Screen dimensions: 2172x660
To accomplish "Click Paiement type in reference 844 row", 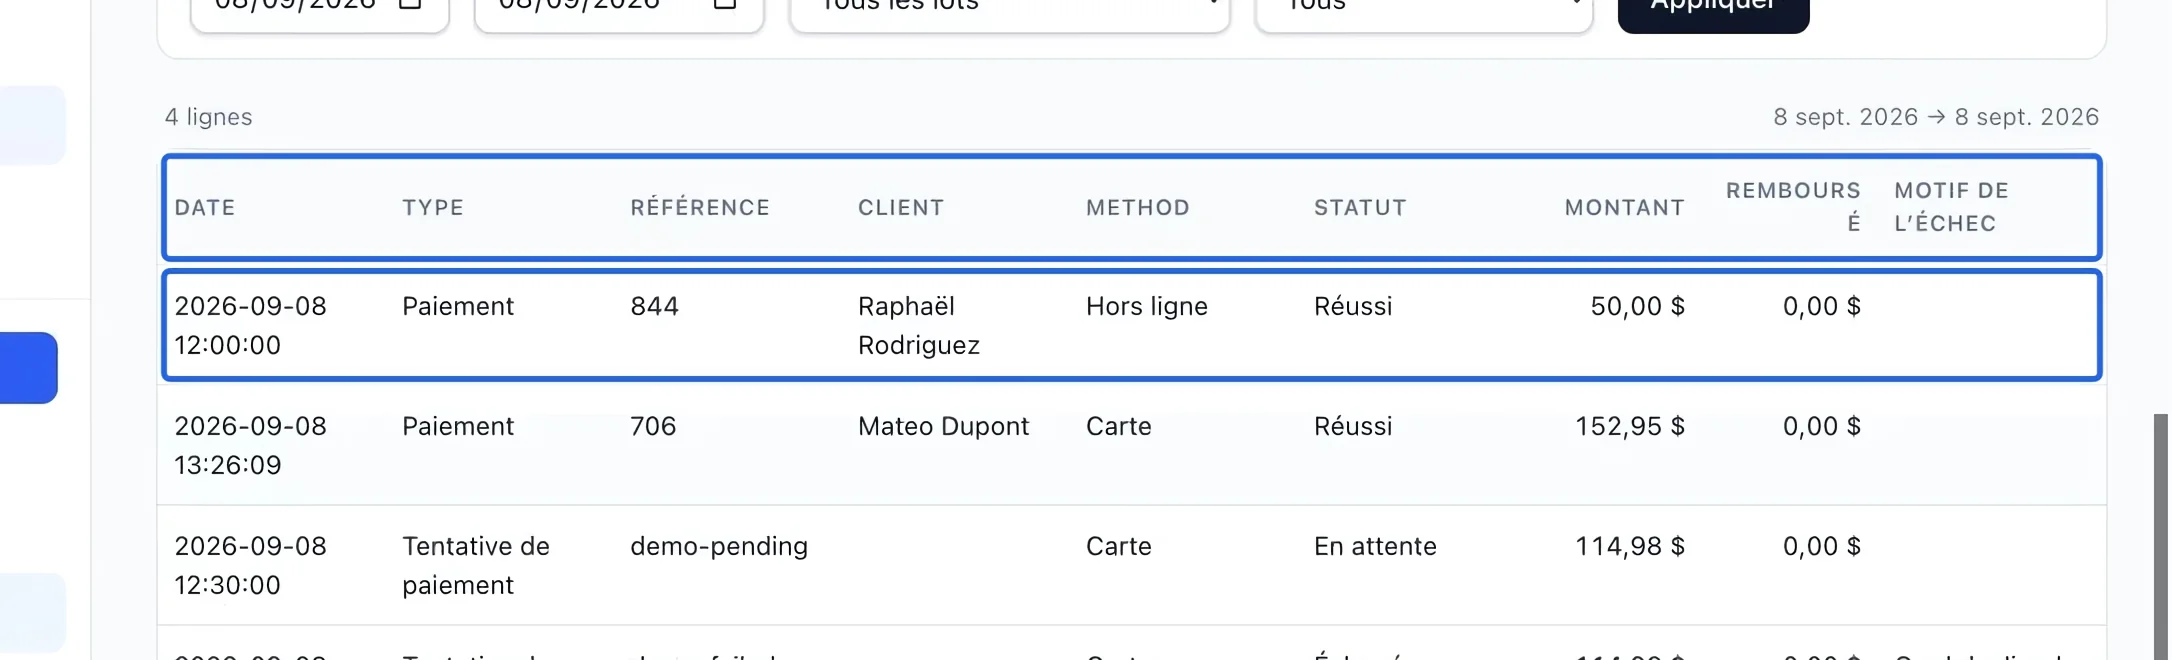I will coord(458,306).
